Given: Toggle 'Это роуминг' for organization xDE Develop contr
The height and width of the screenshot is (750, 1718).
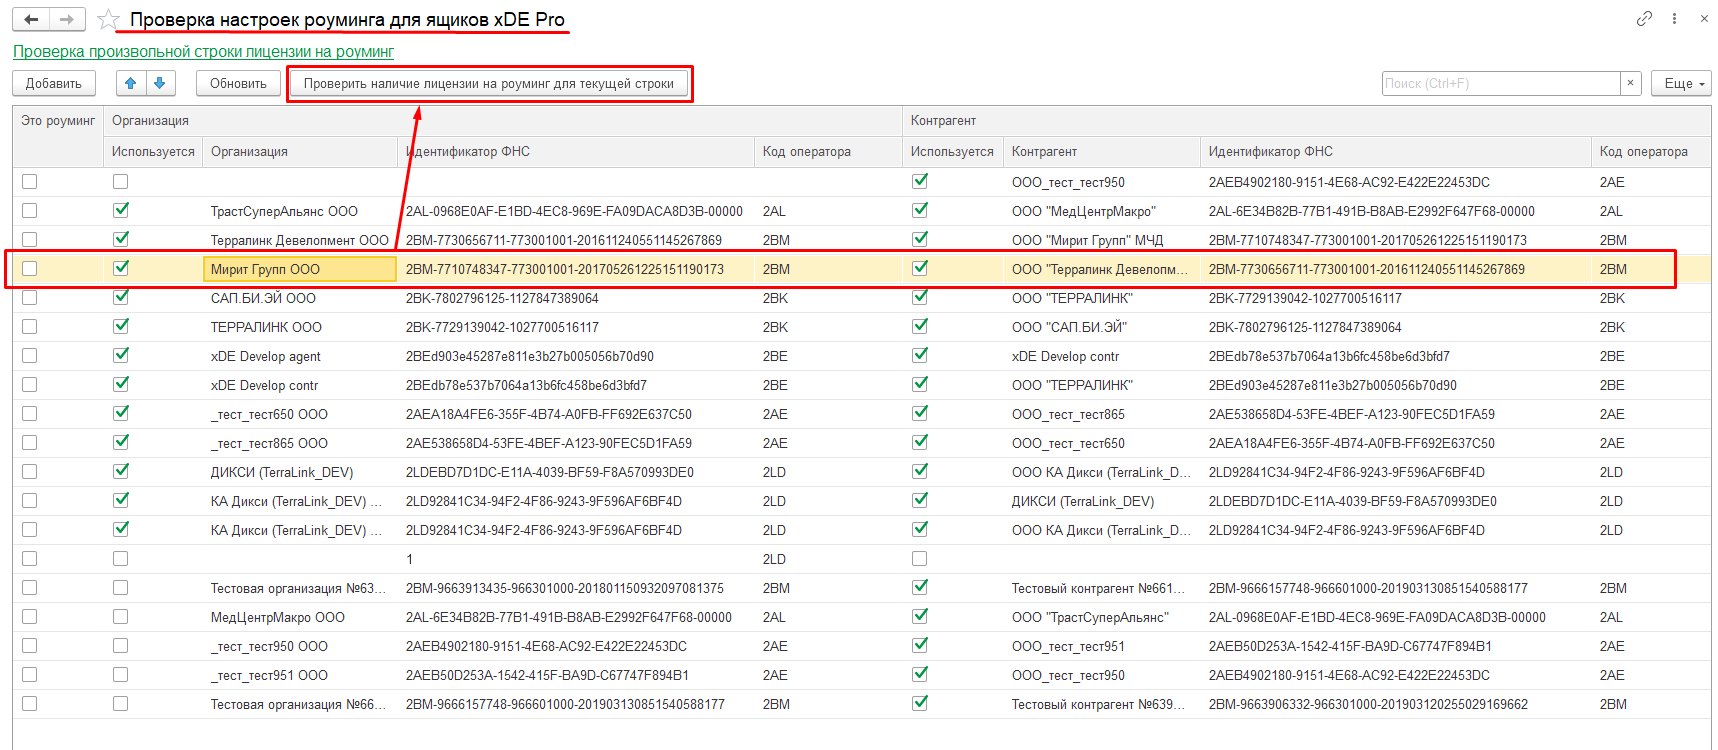Looking at the screenshot, I should click(30, 385).
